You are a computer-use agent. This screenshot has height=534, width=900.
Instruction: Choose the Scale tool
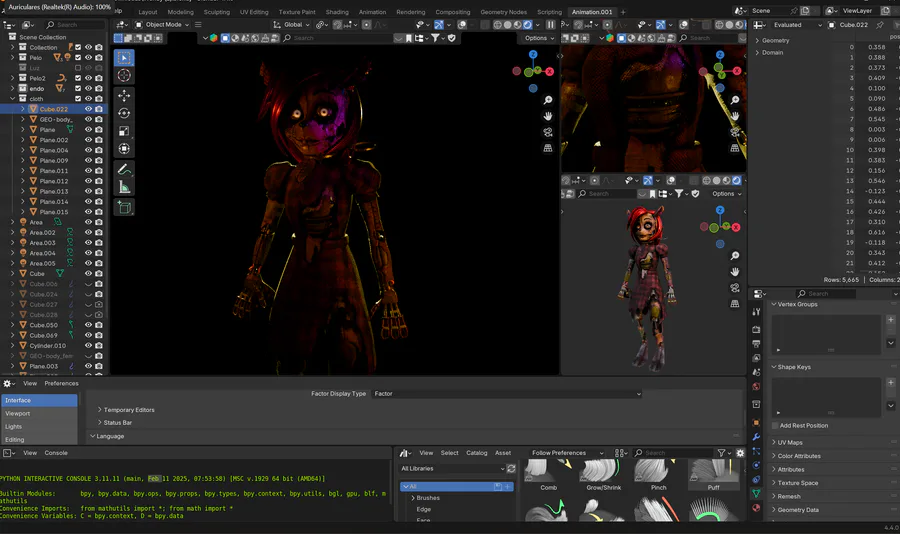(x=125, y=131)
